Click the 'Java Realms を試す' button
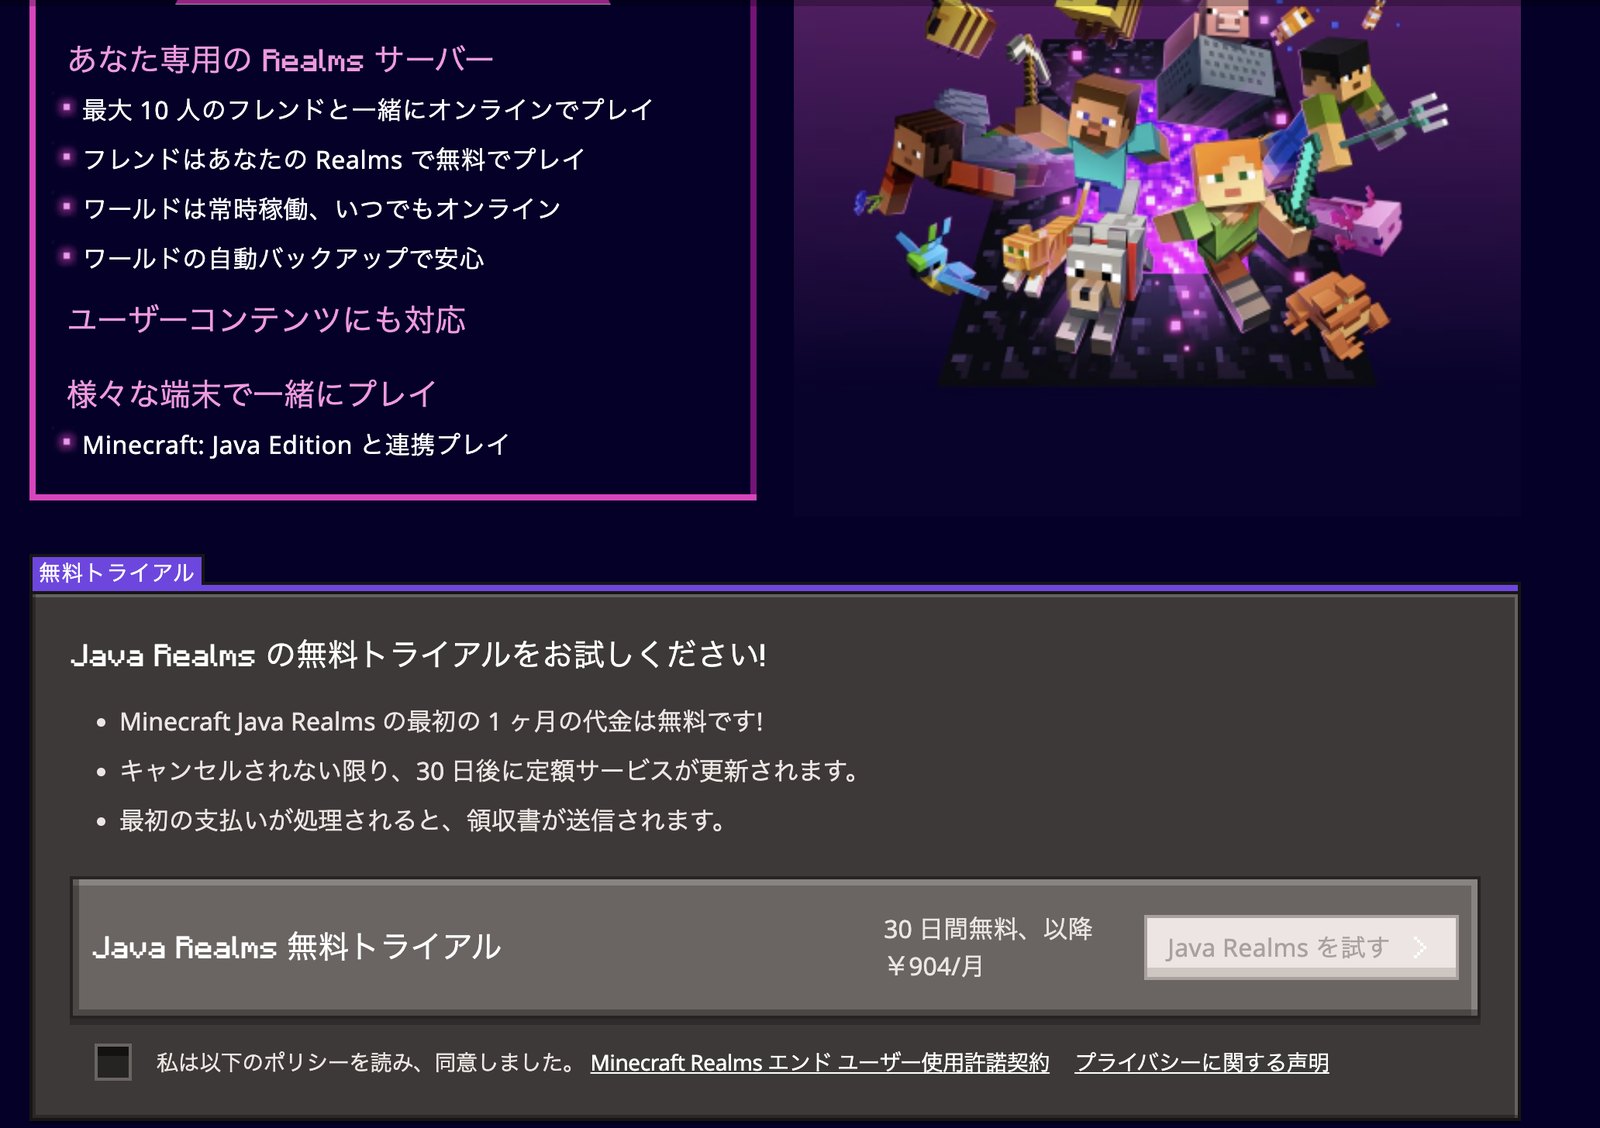This screenshot has height=1128, width=1600. click(1301, 947)
